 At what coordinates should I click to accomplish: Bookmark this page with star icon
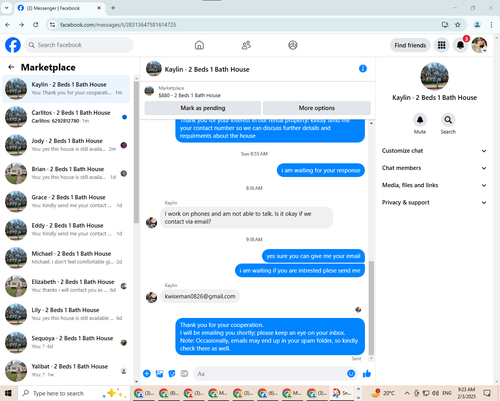[458, 25]
